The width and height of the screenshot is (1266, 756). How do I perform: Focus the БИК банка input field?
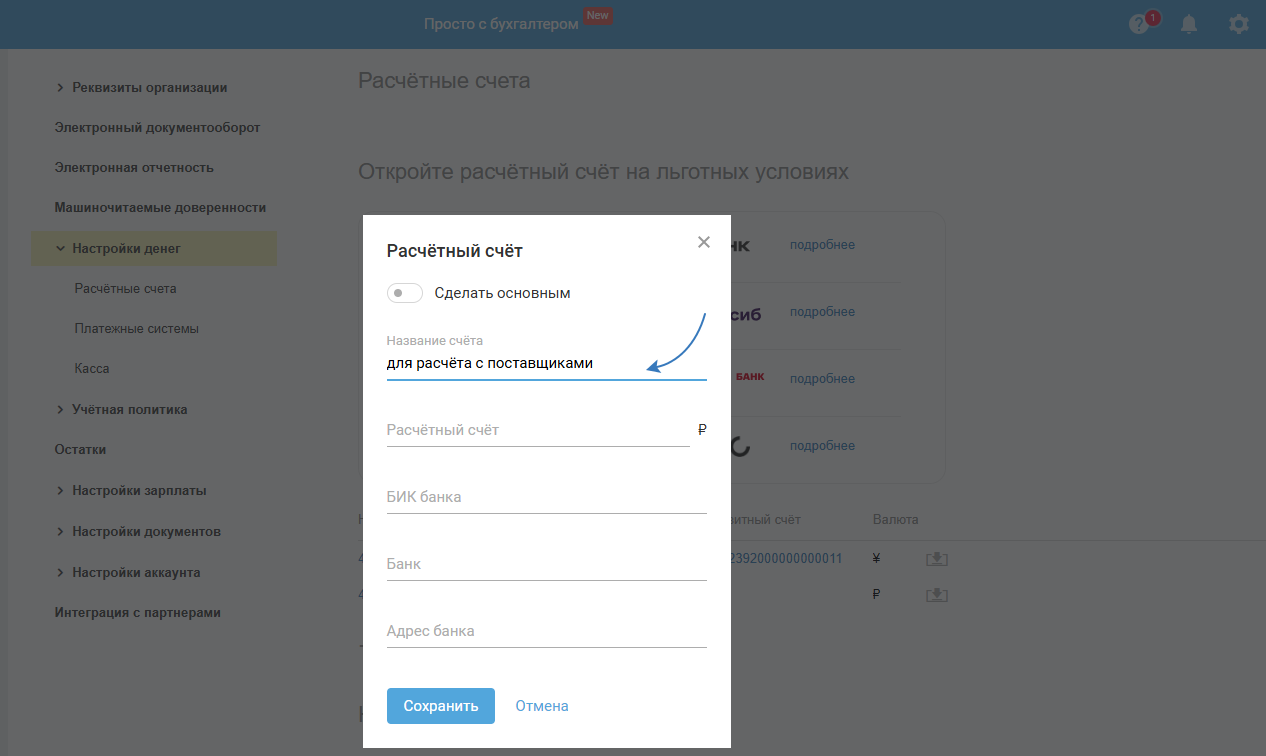pos(546,498)
